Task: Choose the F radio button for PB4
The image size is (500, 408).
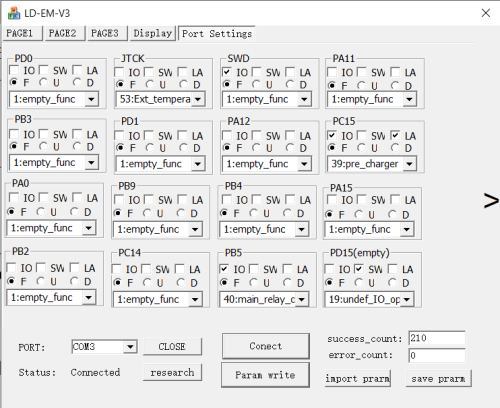Action: pos(224,213)
